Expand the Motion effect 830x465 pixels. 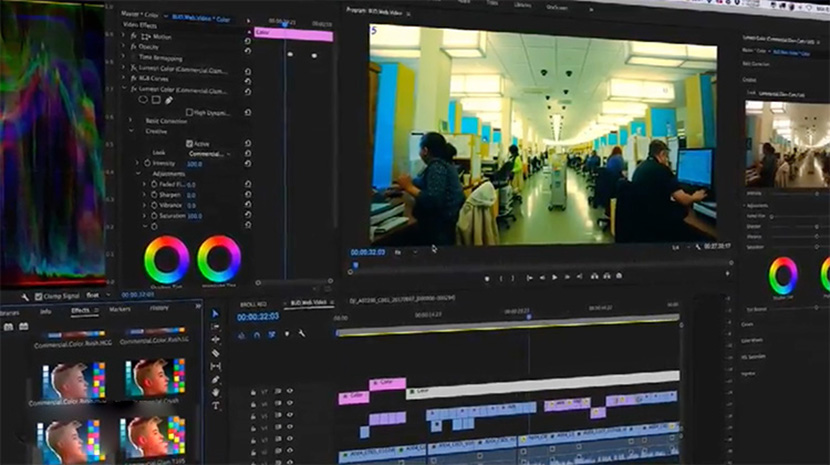(x=123, y=37)
